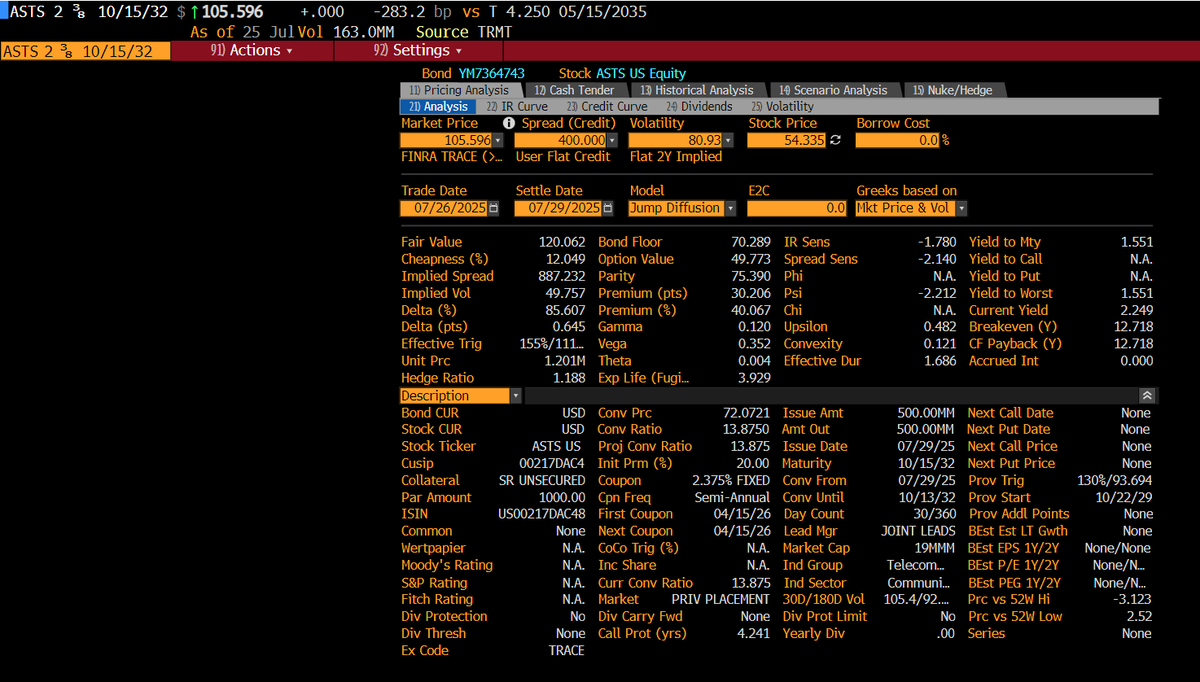Click the User Flat Credit label
Image resolution: width=1200 pixels, height=682 pixels.
pyautogui.click(x=563, y=157)
